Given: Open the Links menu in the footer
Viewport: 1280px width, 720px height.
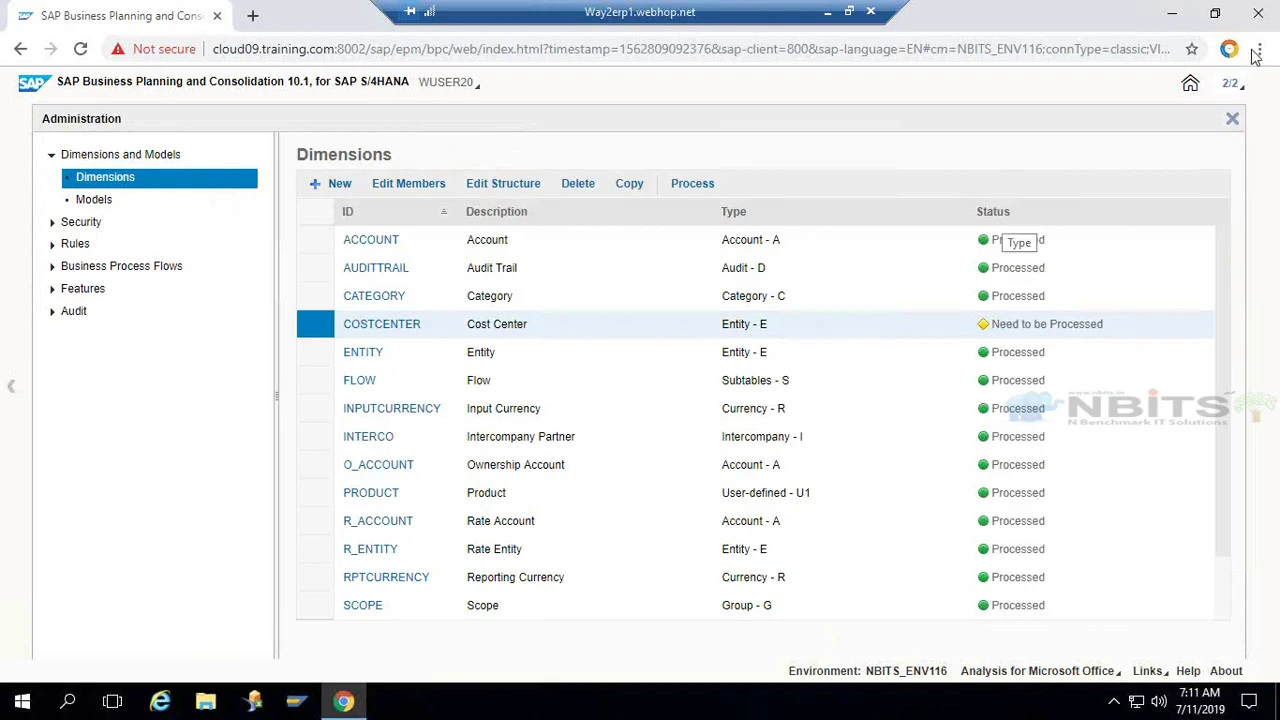Looking at the screenshot, I should (1150, 672).
